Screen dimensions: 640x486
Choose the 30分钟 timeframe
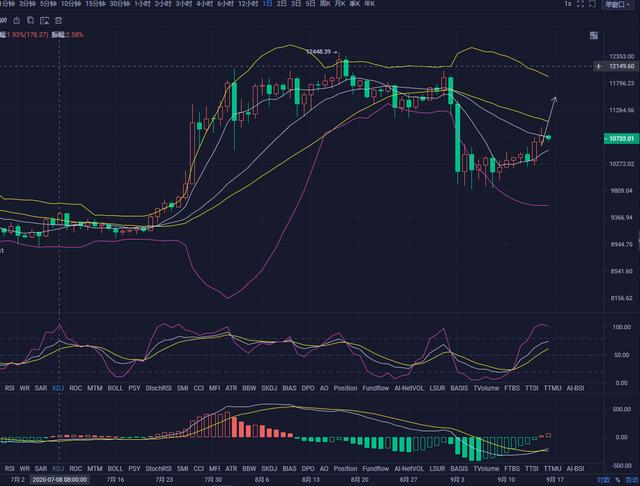[120, 4]
